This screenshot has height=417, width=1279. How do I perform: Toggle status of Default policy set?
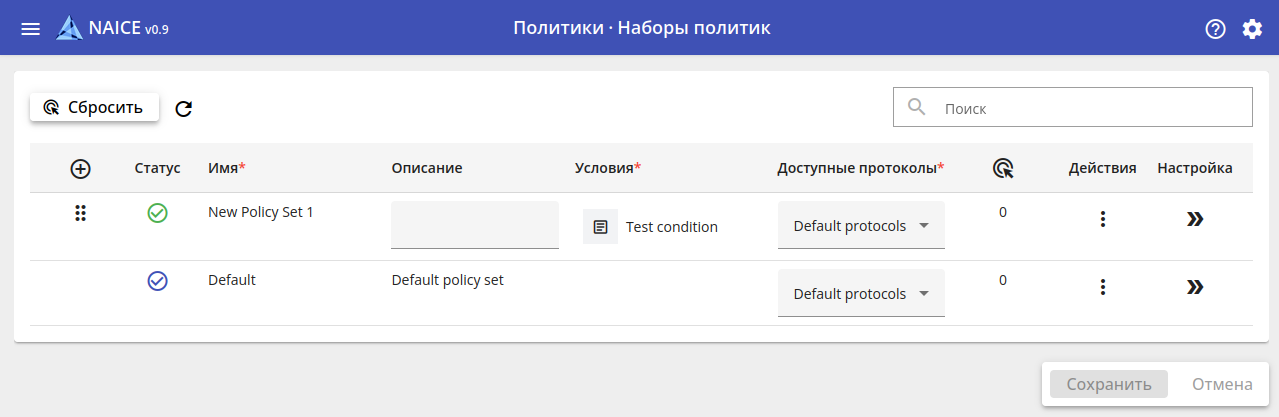(x=157, y=281)
